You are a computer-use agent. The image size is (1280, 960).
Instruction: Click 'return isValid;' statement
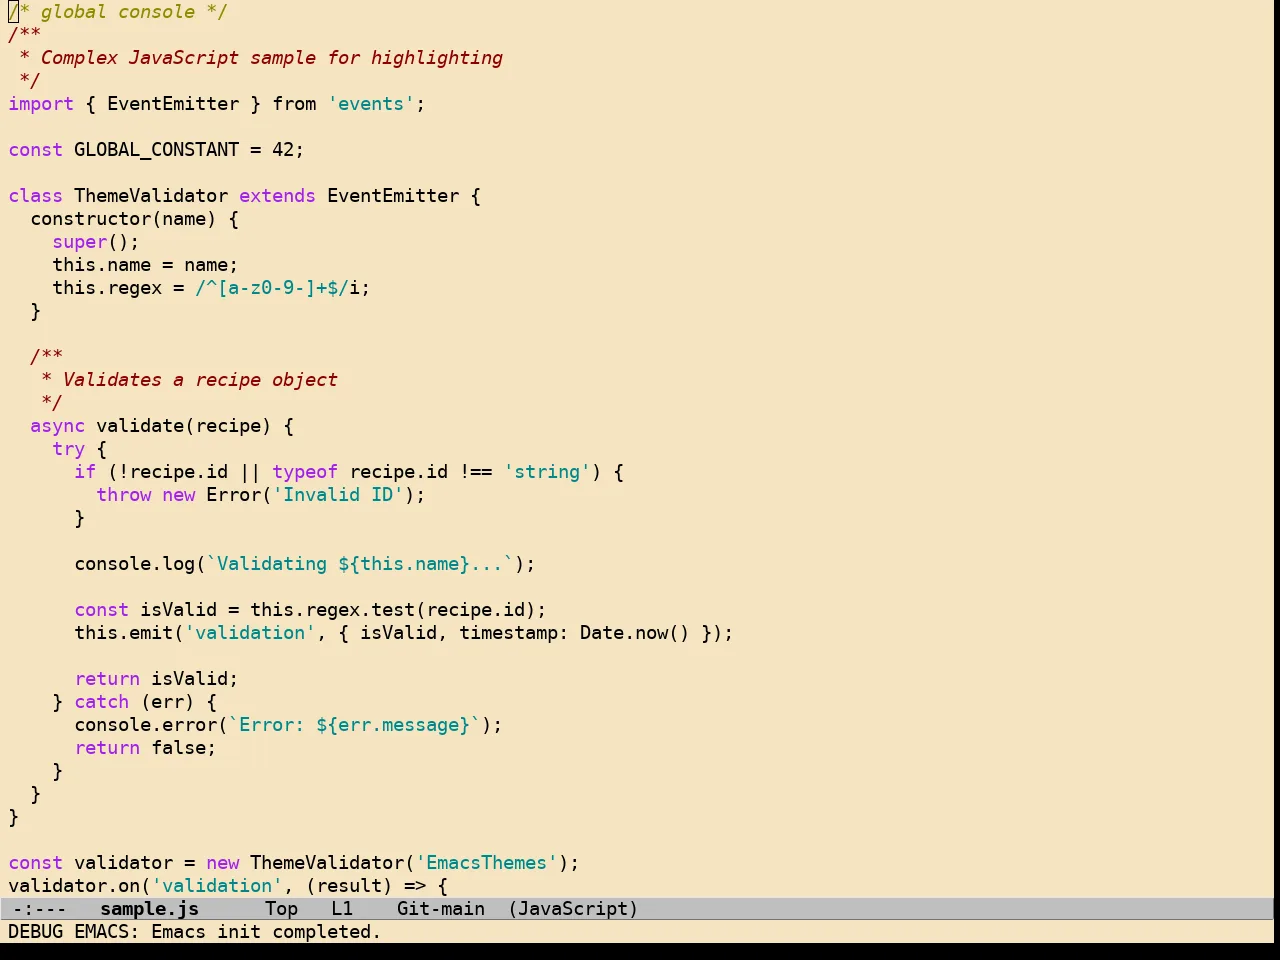click(156, 679)
